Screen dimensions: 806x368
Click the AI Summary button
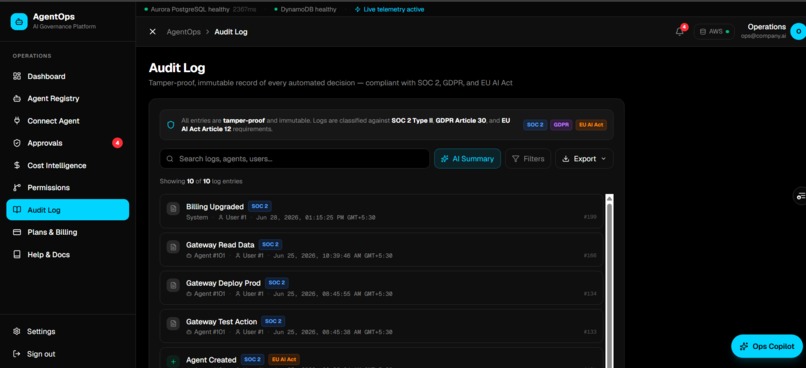click(x=467, y=159)
